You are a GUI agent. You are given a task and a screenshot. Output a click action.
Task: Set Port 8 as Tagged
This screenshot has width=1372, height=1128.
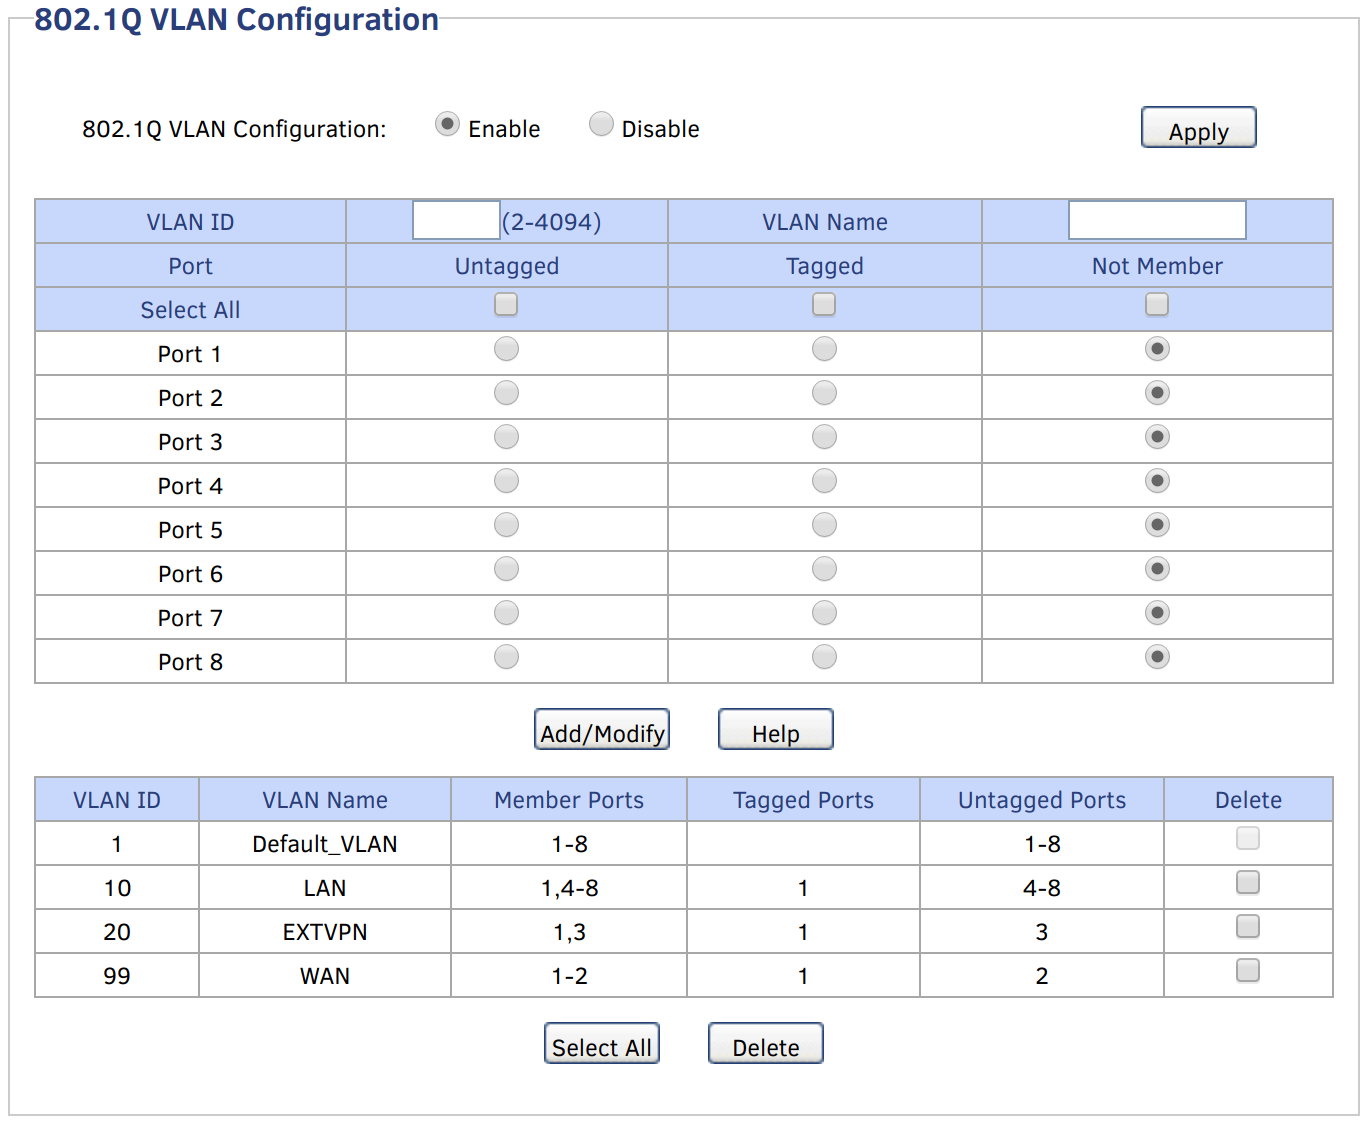point(823,657)
